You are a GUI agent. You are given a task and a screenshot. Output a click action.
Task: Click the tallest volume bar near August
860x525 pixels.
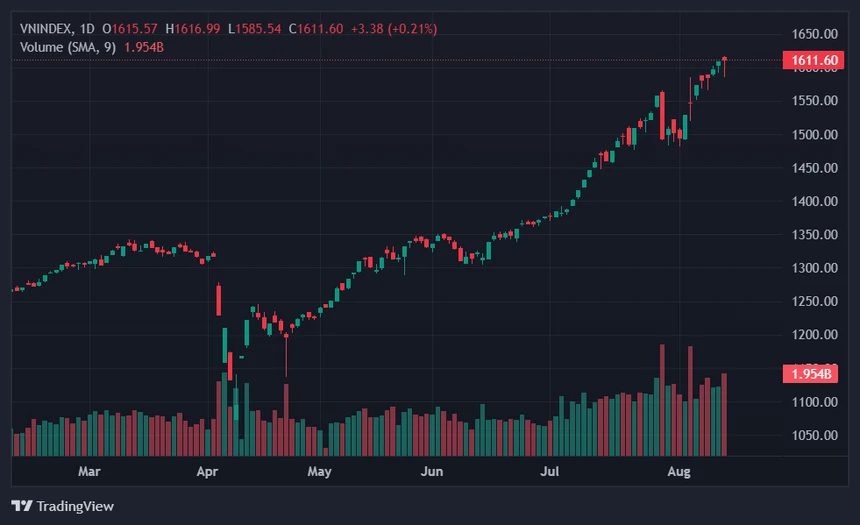(663, 400)
